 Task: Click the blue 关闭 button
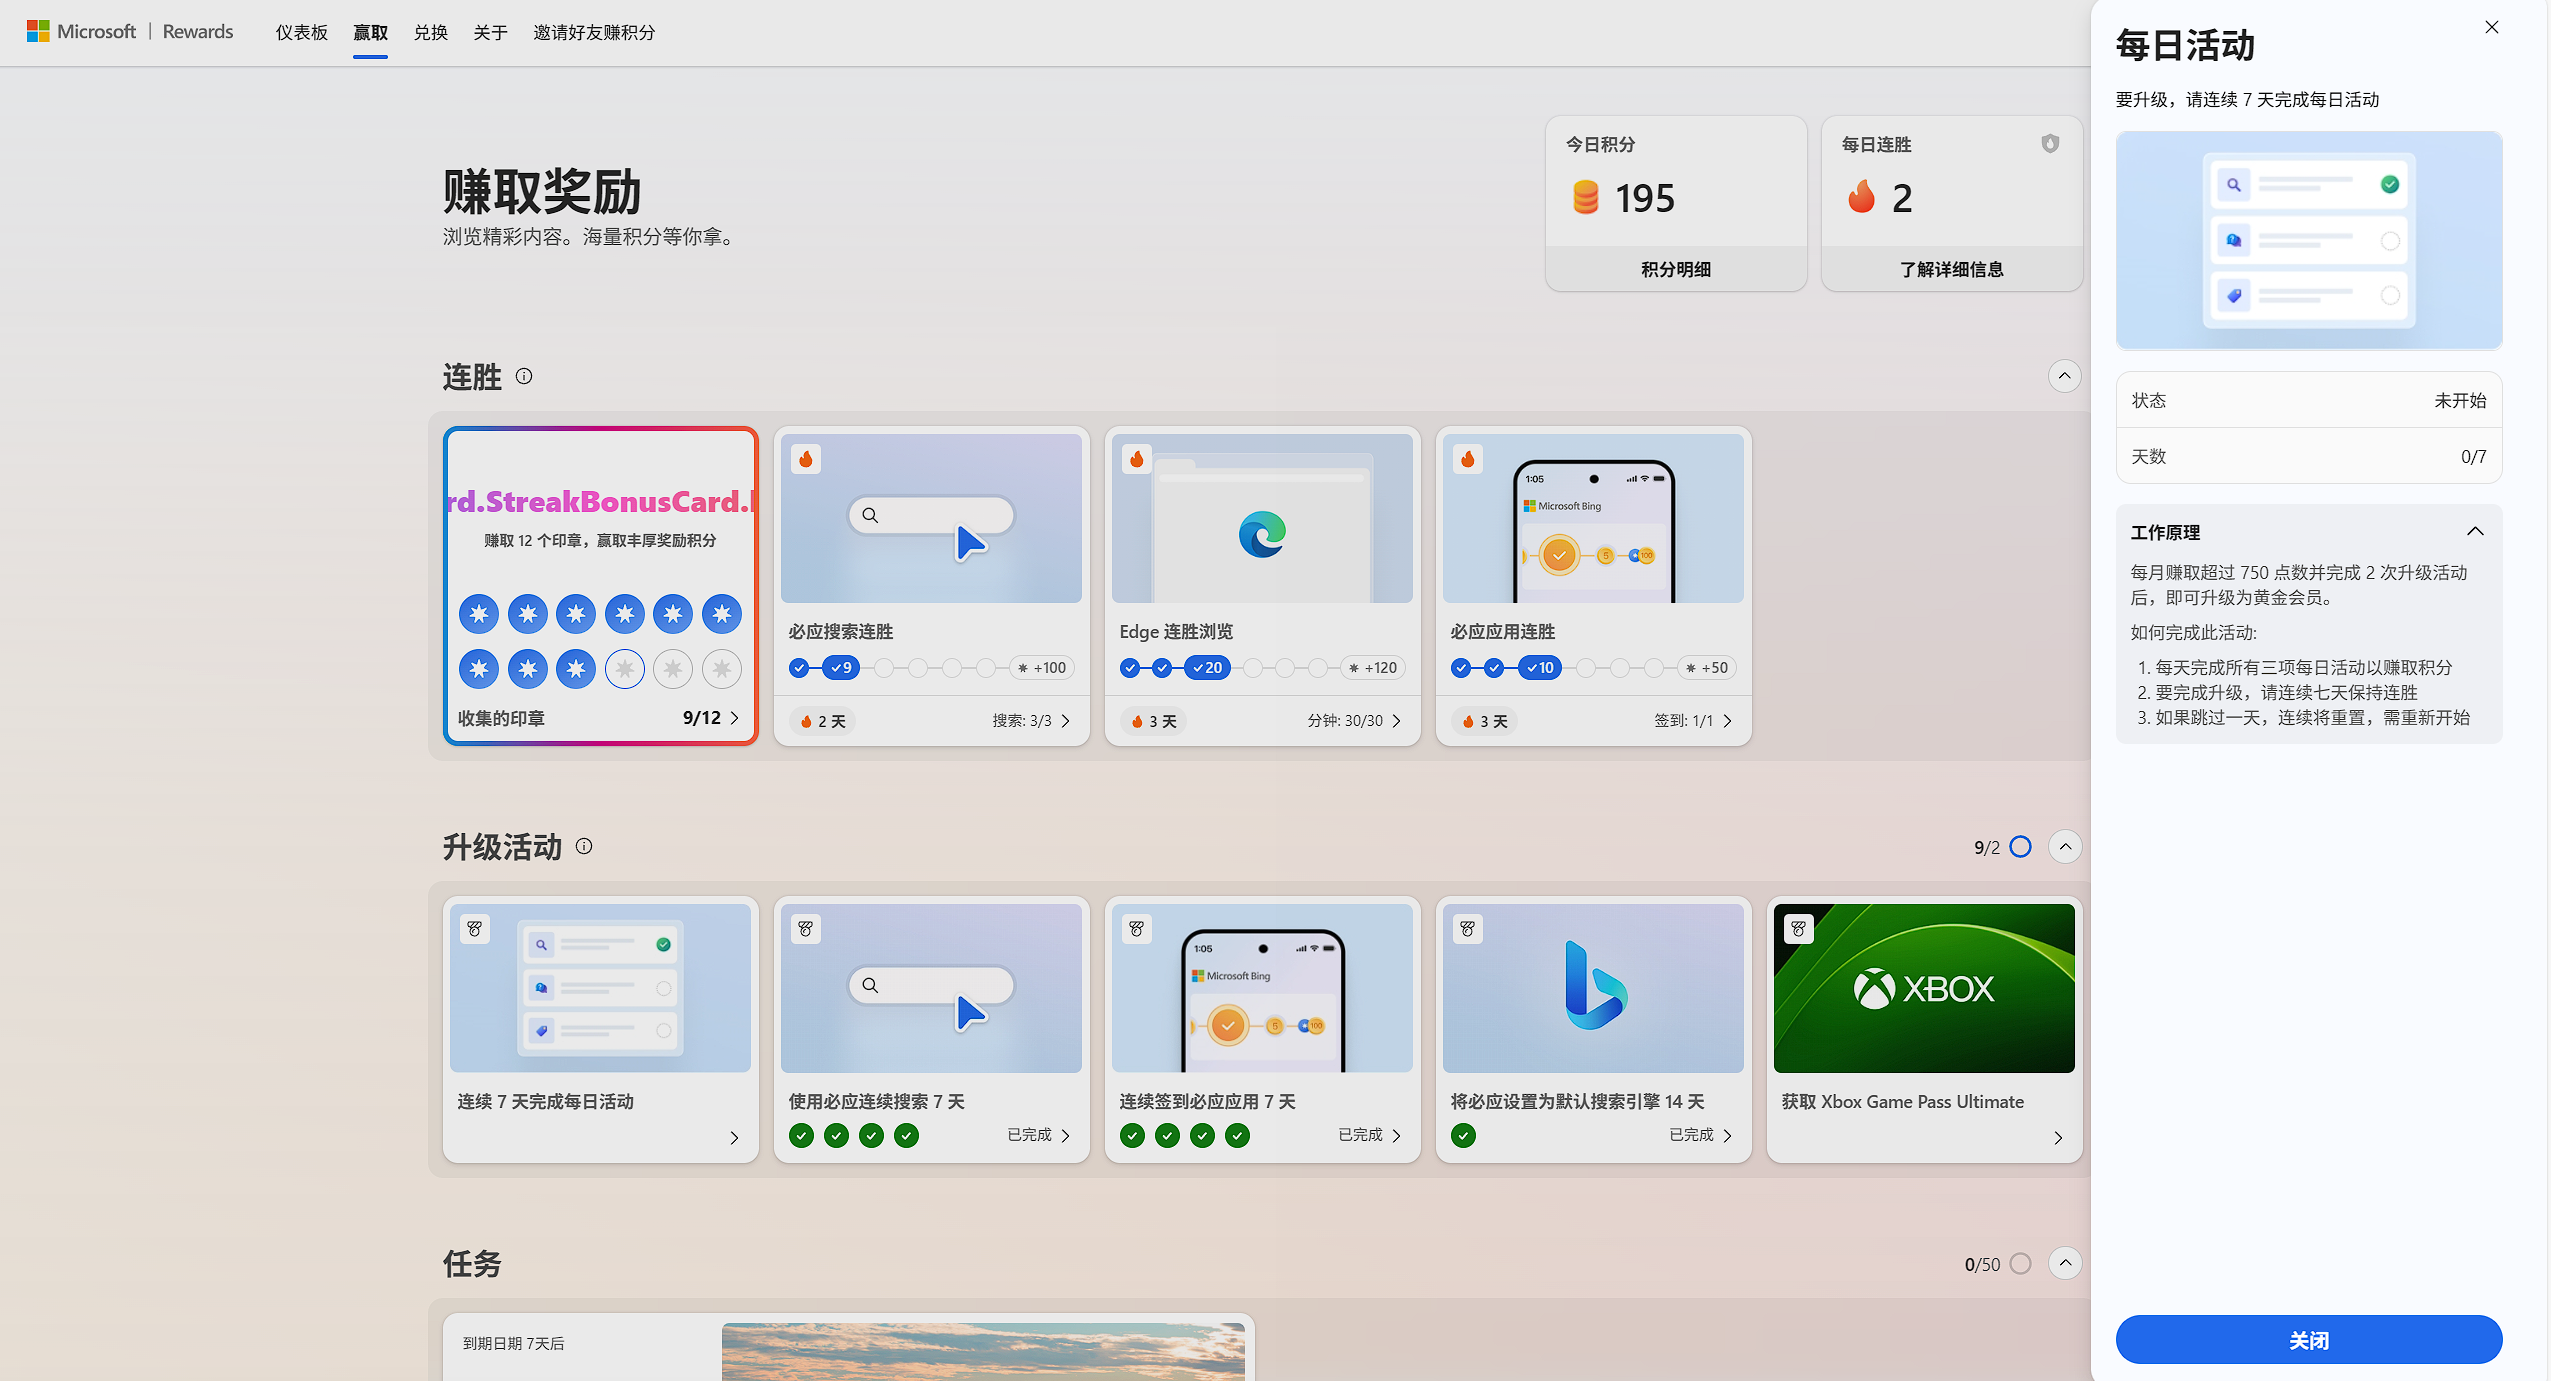point(2308,1340)
